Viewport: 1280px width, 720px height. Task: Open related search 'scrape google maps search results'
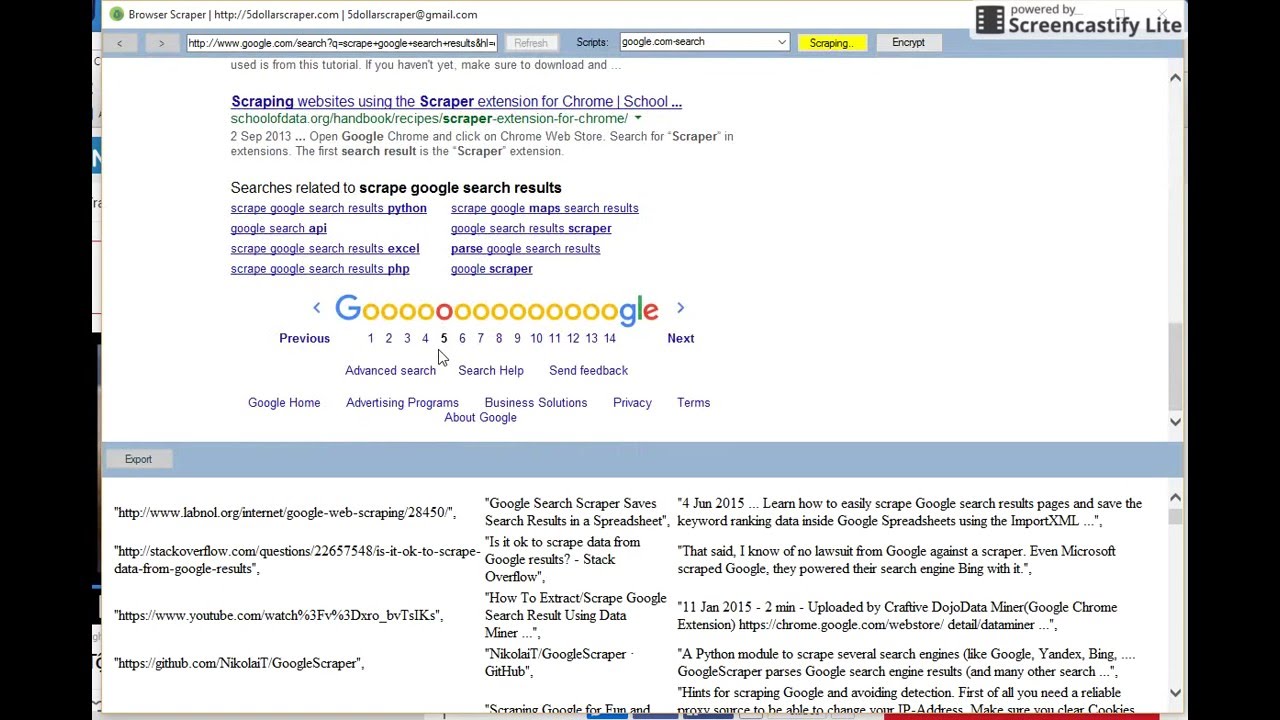click(544, 208)
